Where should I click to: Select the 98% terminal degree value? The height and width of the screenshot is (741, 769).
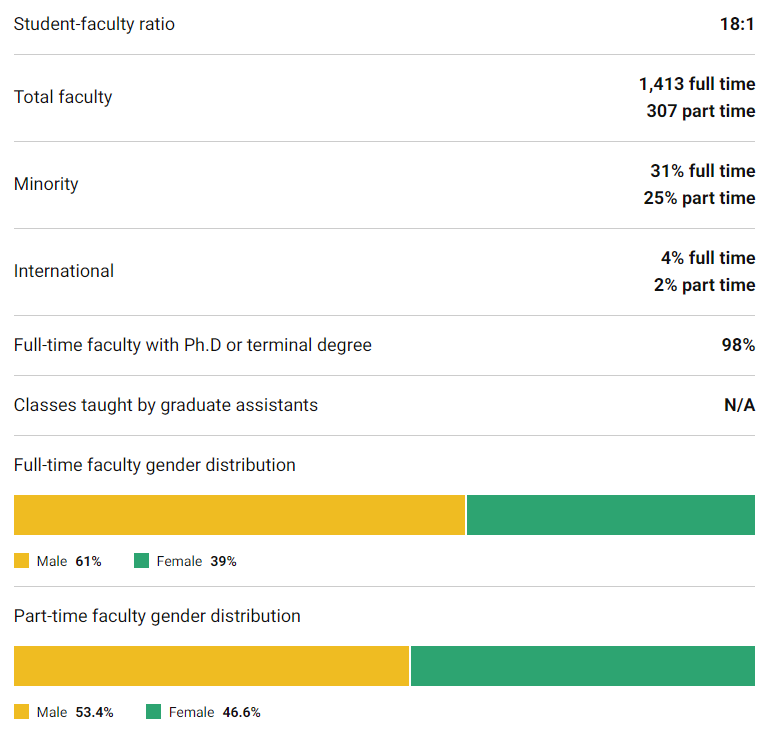click(738, 345)
